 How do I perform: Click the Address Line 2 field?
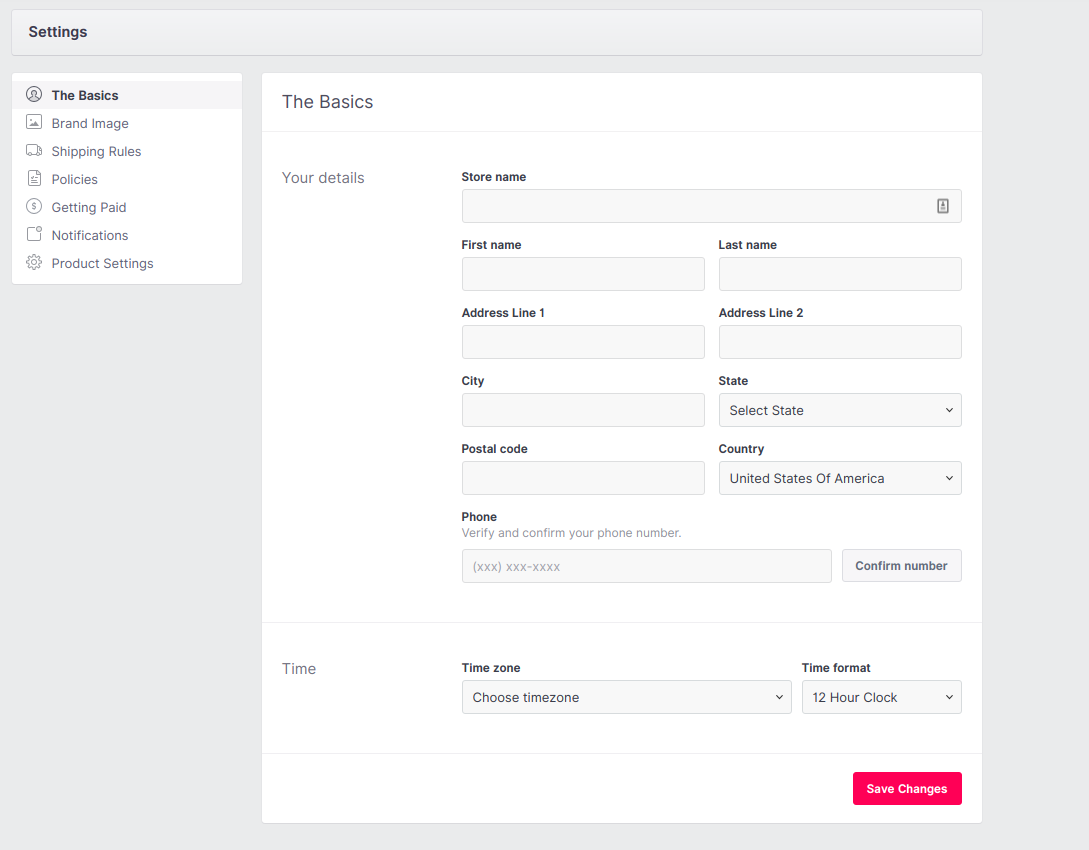[x=840, y=342]
